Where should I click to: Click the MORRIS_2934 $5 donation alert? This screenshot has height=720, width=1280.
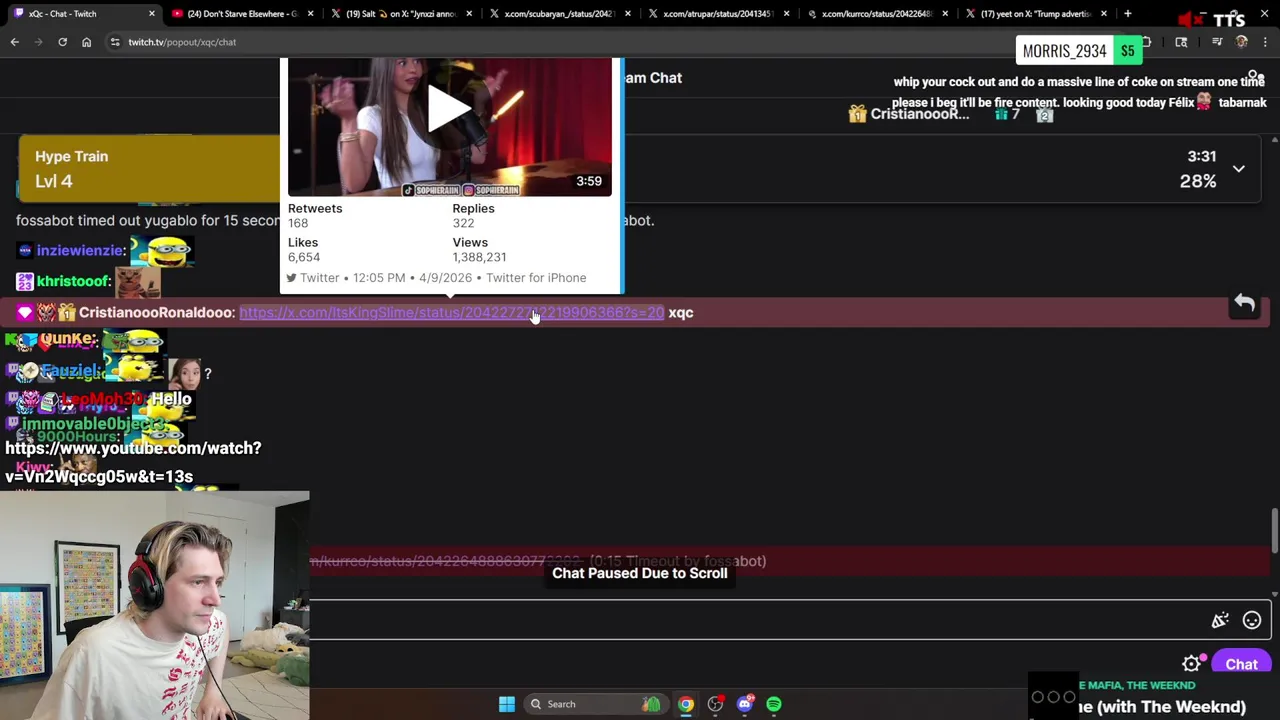pos(1079,51)
